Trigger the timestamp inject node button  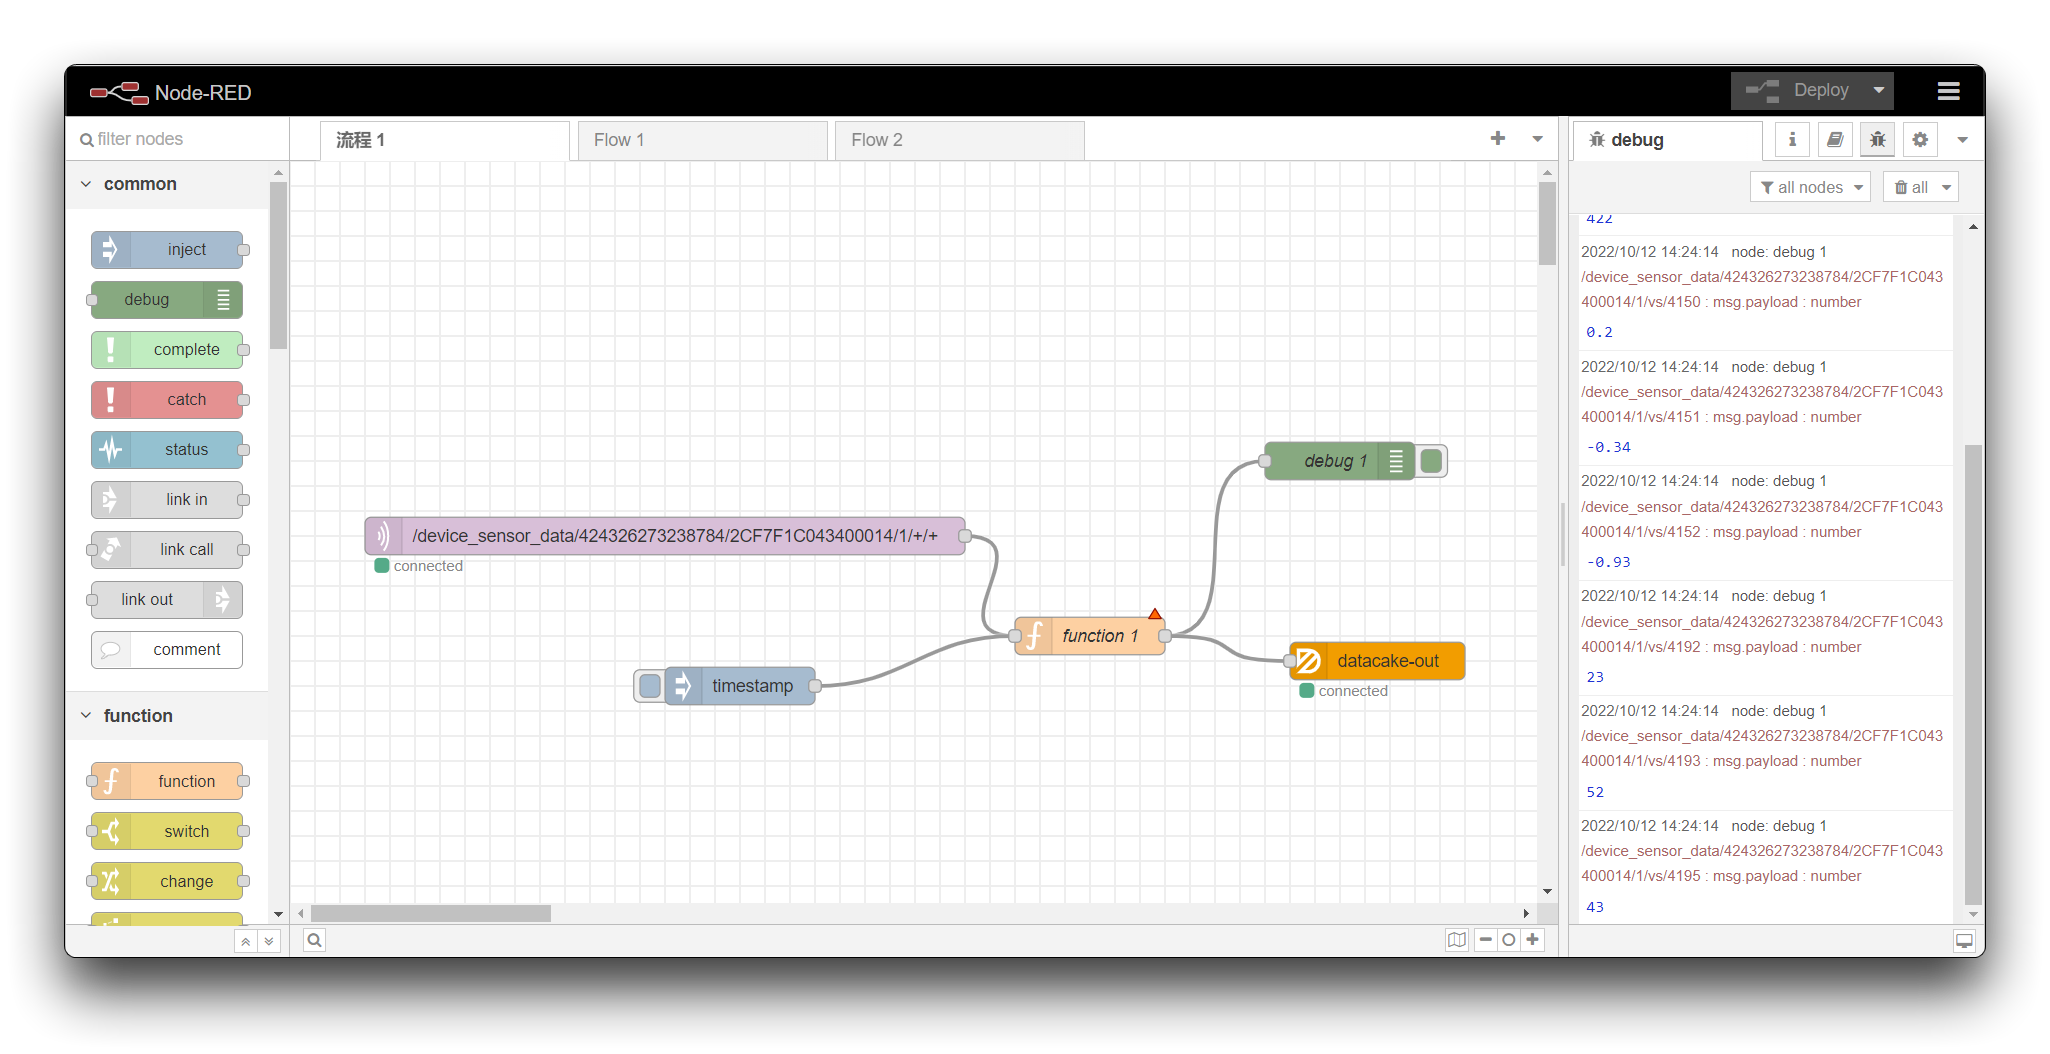pyautogui.click(x=650, y=686)
